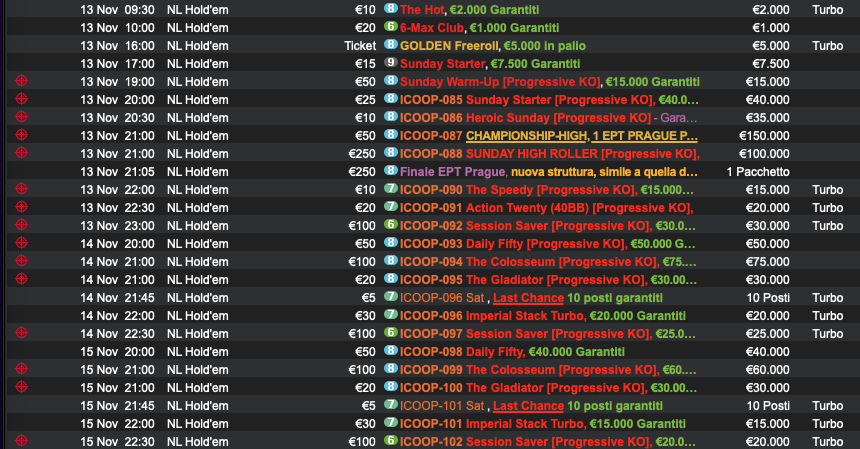Select Finale EPT Prague tournament name
This screenshot has height=449, width=860.
(548, 172)
